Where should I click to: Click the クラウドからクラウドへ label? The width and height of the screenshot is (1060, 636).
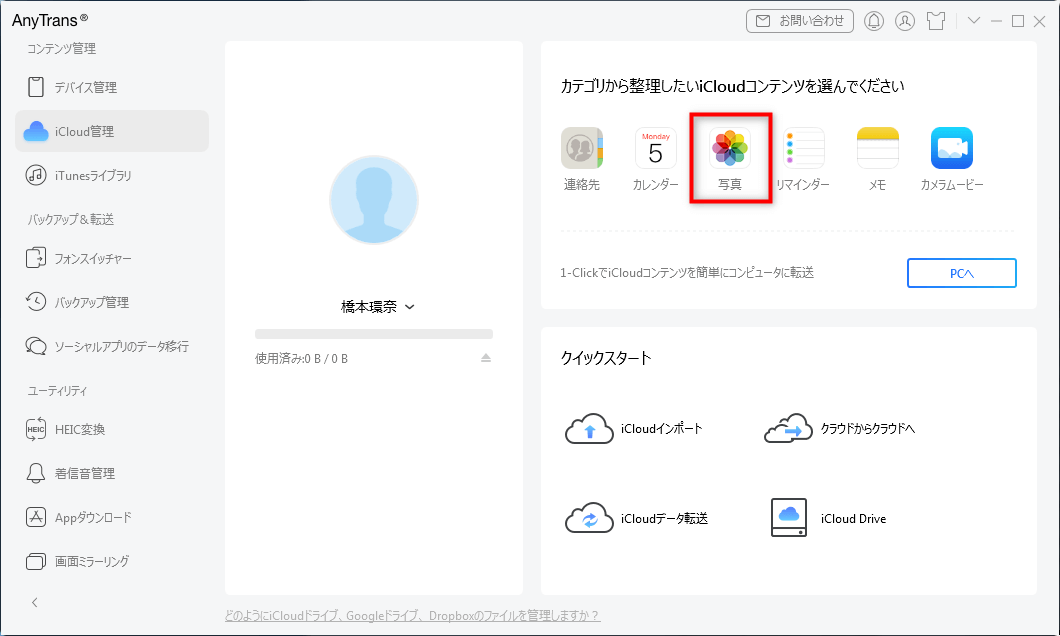(867, 429)
